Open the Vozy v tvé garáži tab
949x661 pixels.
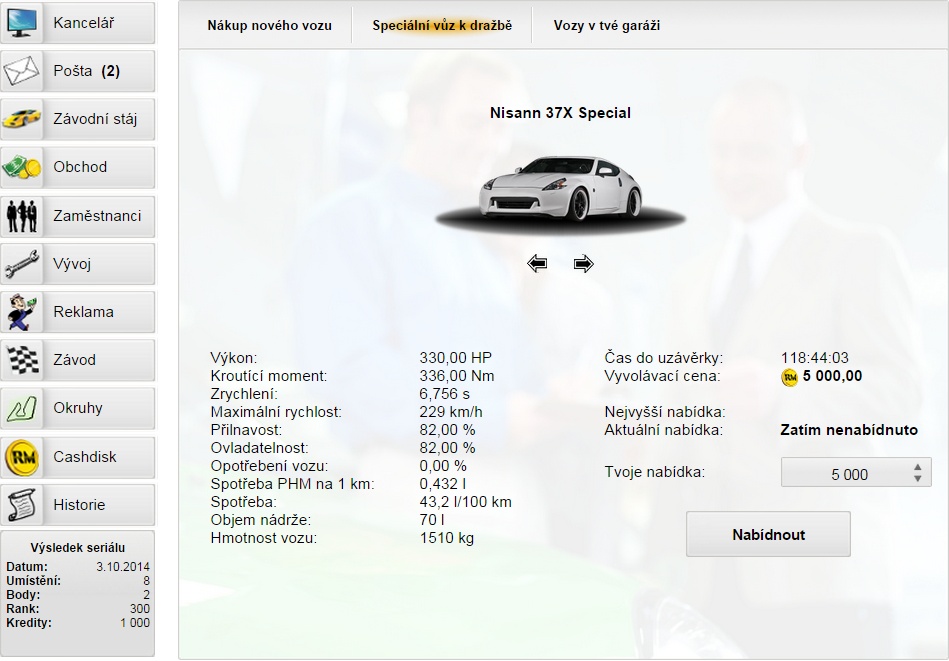[x=606, y=26]
